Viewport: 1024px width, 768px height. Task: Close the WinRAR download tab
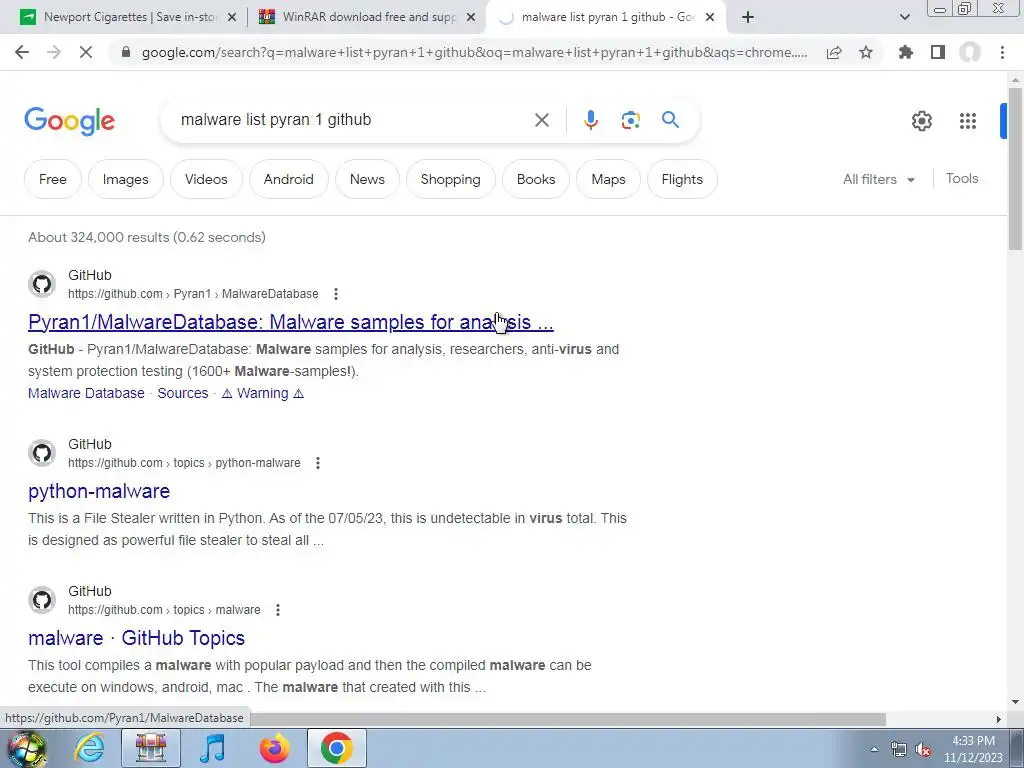point(471,17)
